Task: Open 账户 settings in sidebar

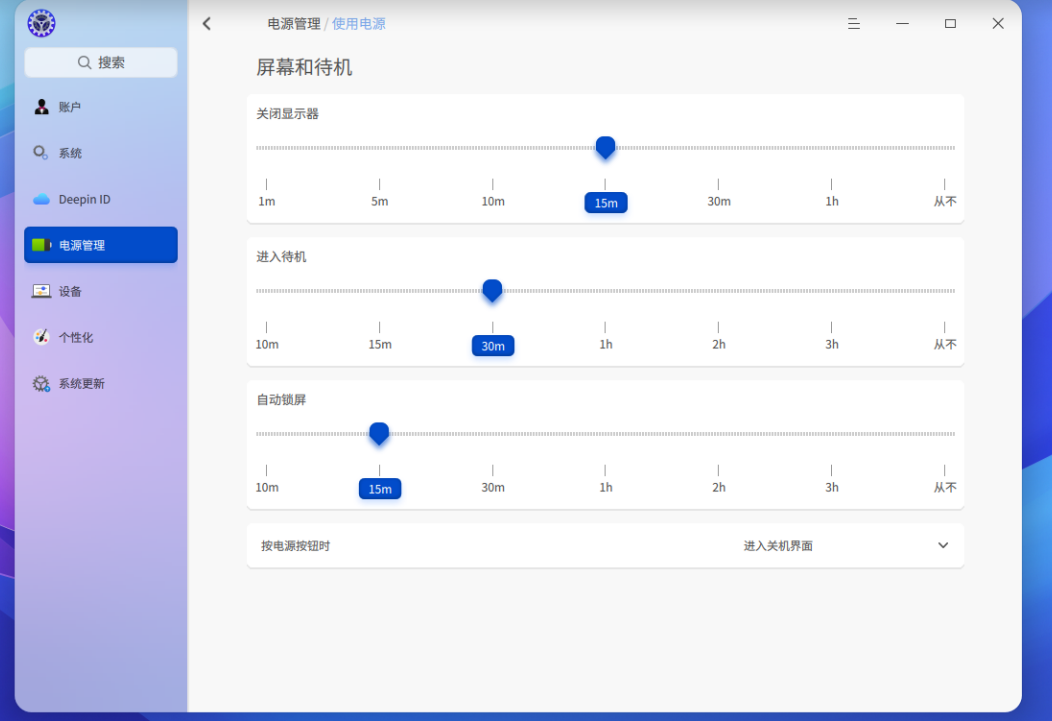Action: [101, 107]
